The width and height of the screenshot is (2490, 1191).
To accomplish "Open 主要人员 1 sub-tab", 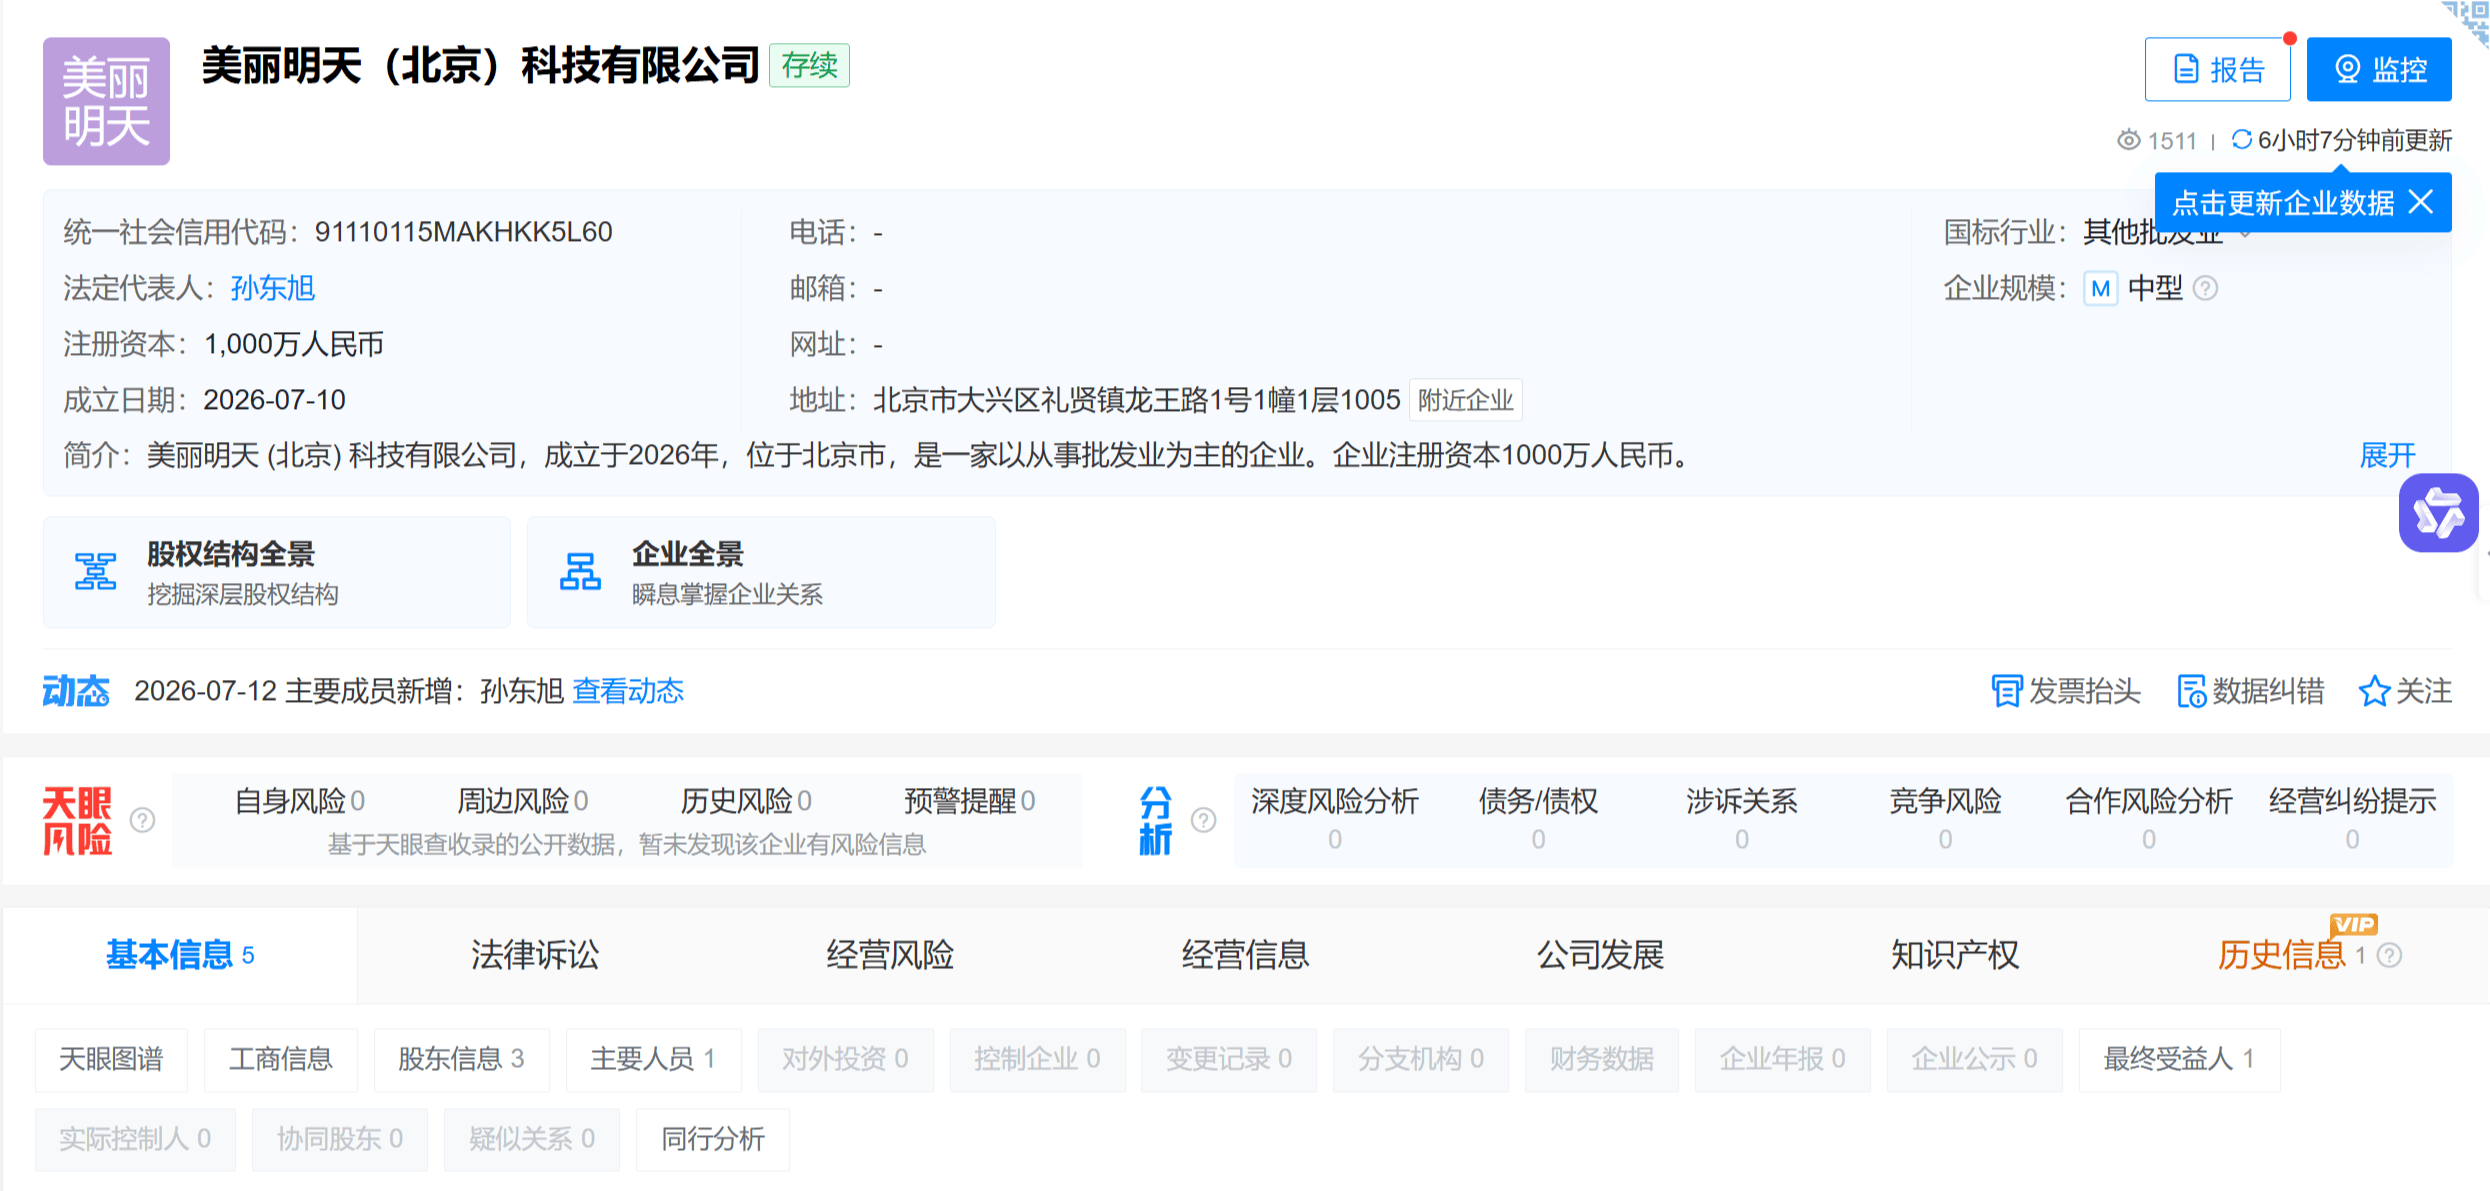I will pos(653,1059).
